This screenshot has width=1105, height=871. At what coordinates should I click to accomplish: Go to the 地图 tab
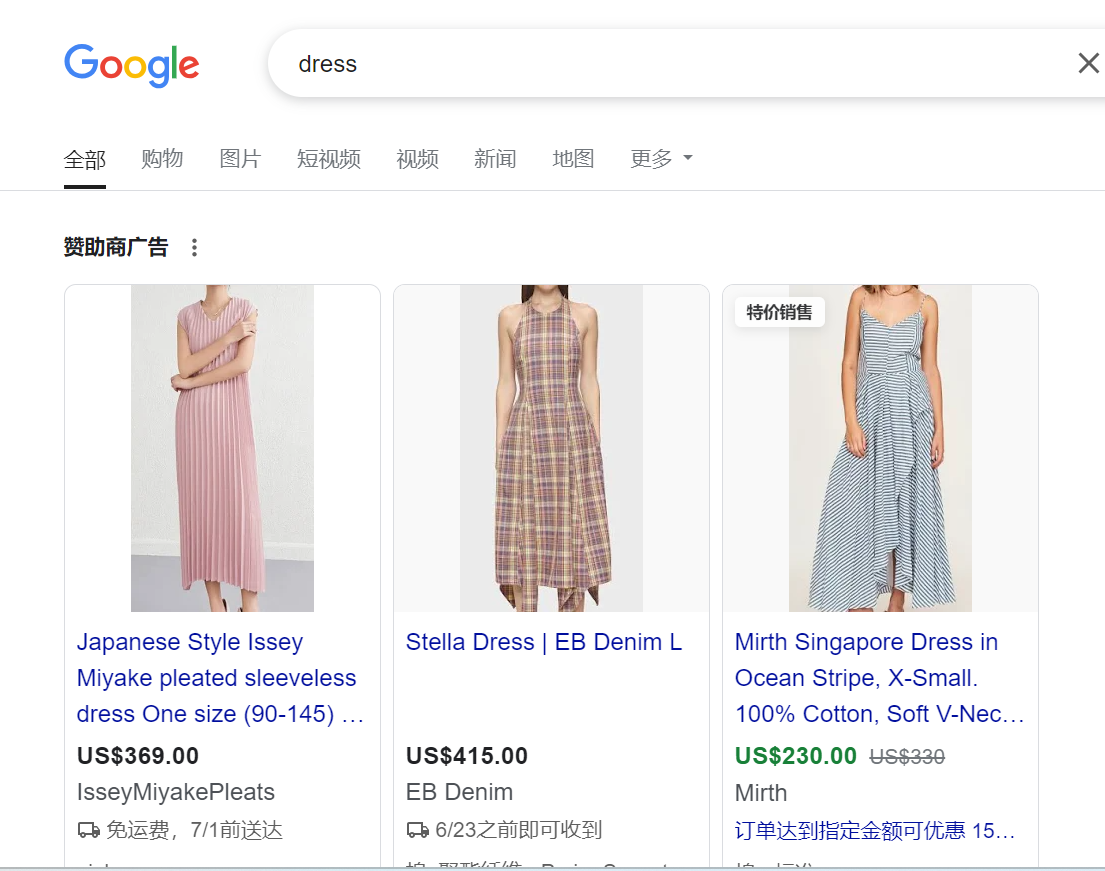573,159
